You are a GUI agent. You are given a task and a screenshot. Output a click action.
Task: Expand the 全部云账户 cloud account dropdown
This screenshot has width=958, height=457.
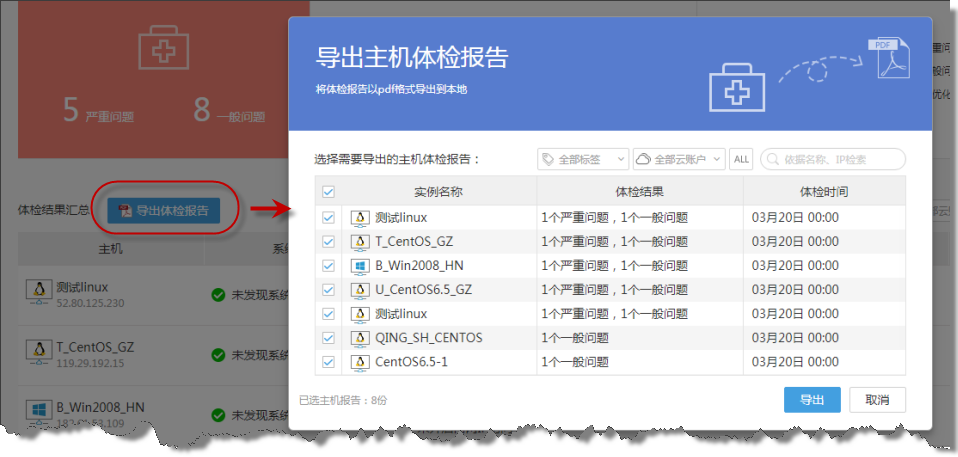(x=679, y=159)
